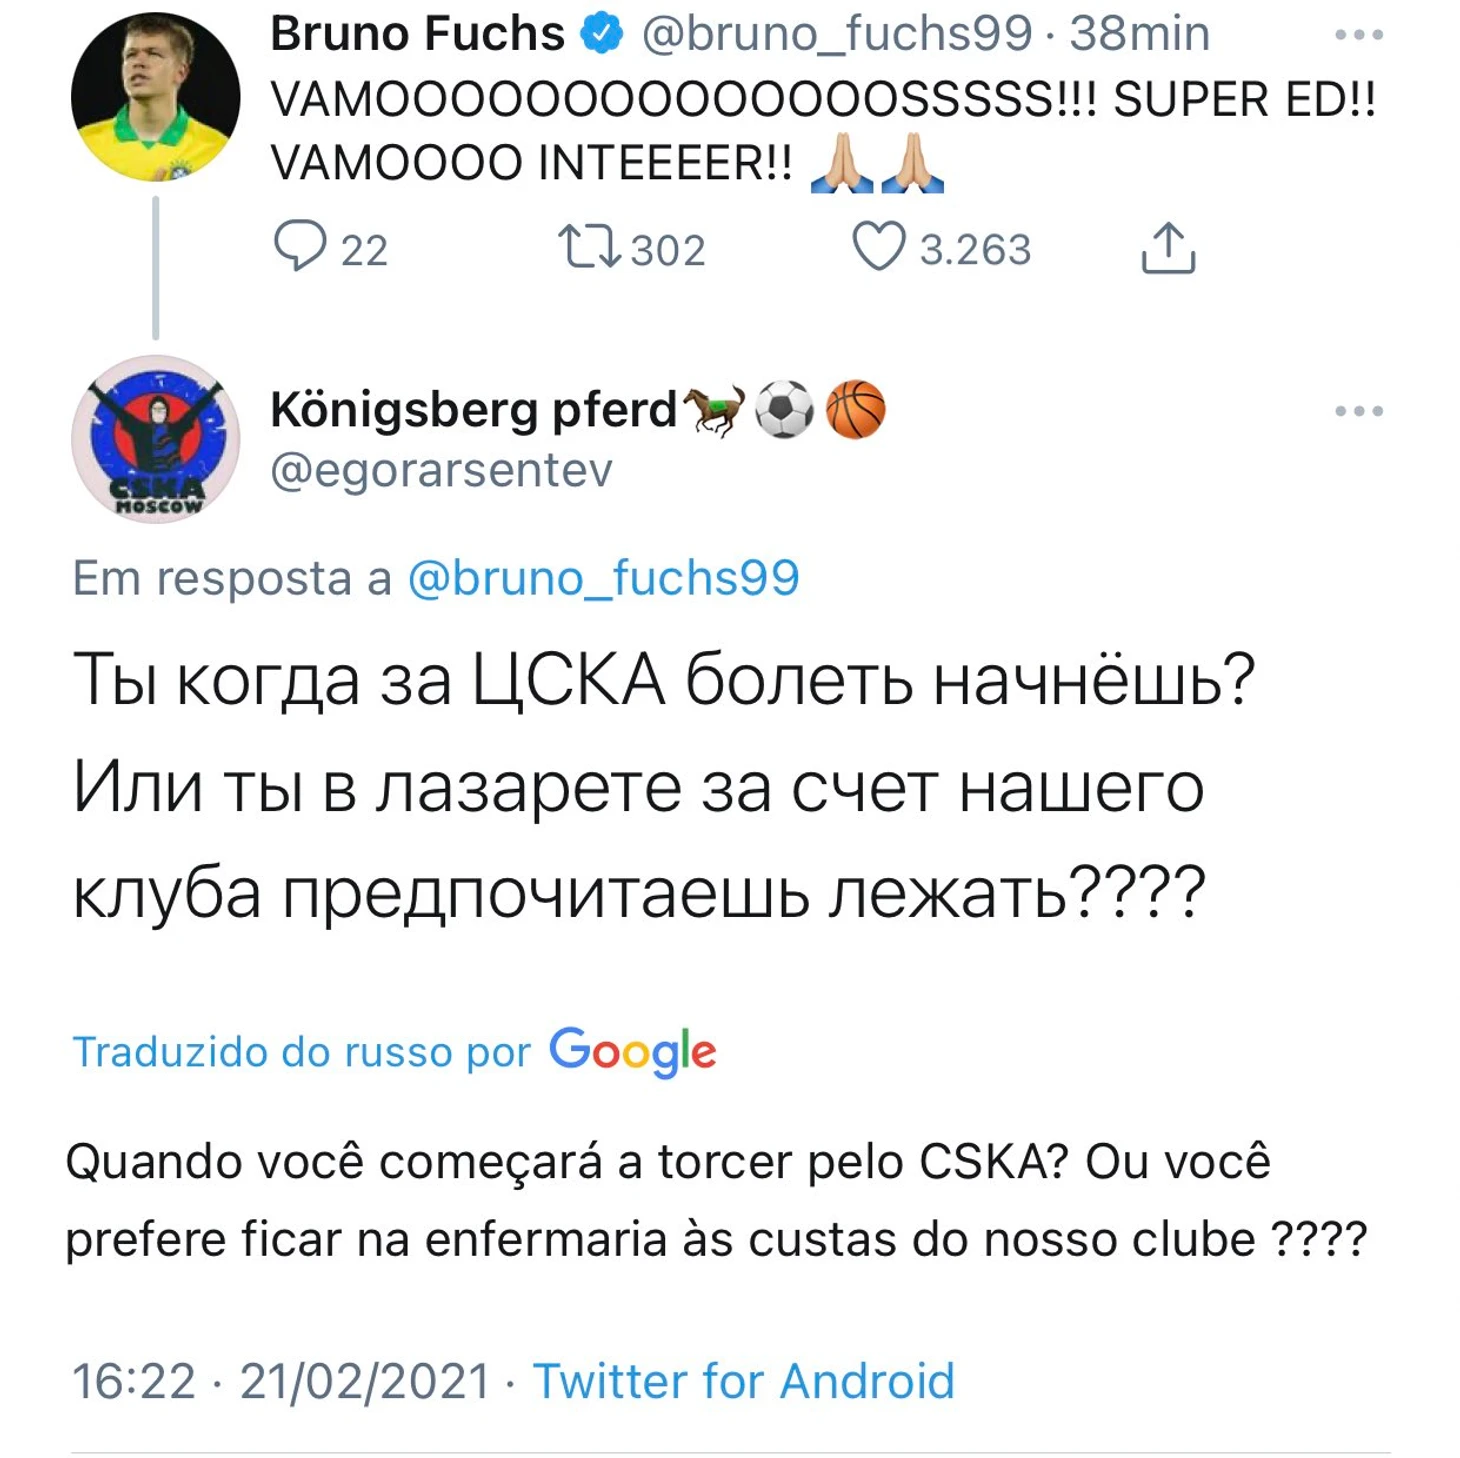Open the Bruno Fuchs display name

pos(417,34)
